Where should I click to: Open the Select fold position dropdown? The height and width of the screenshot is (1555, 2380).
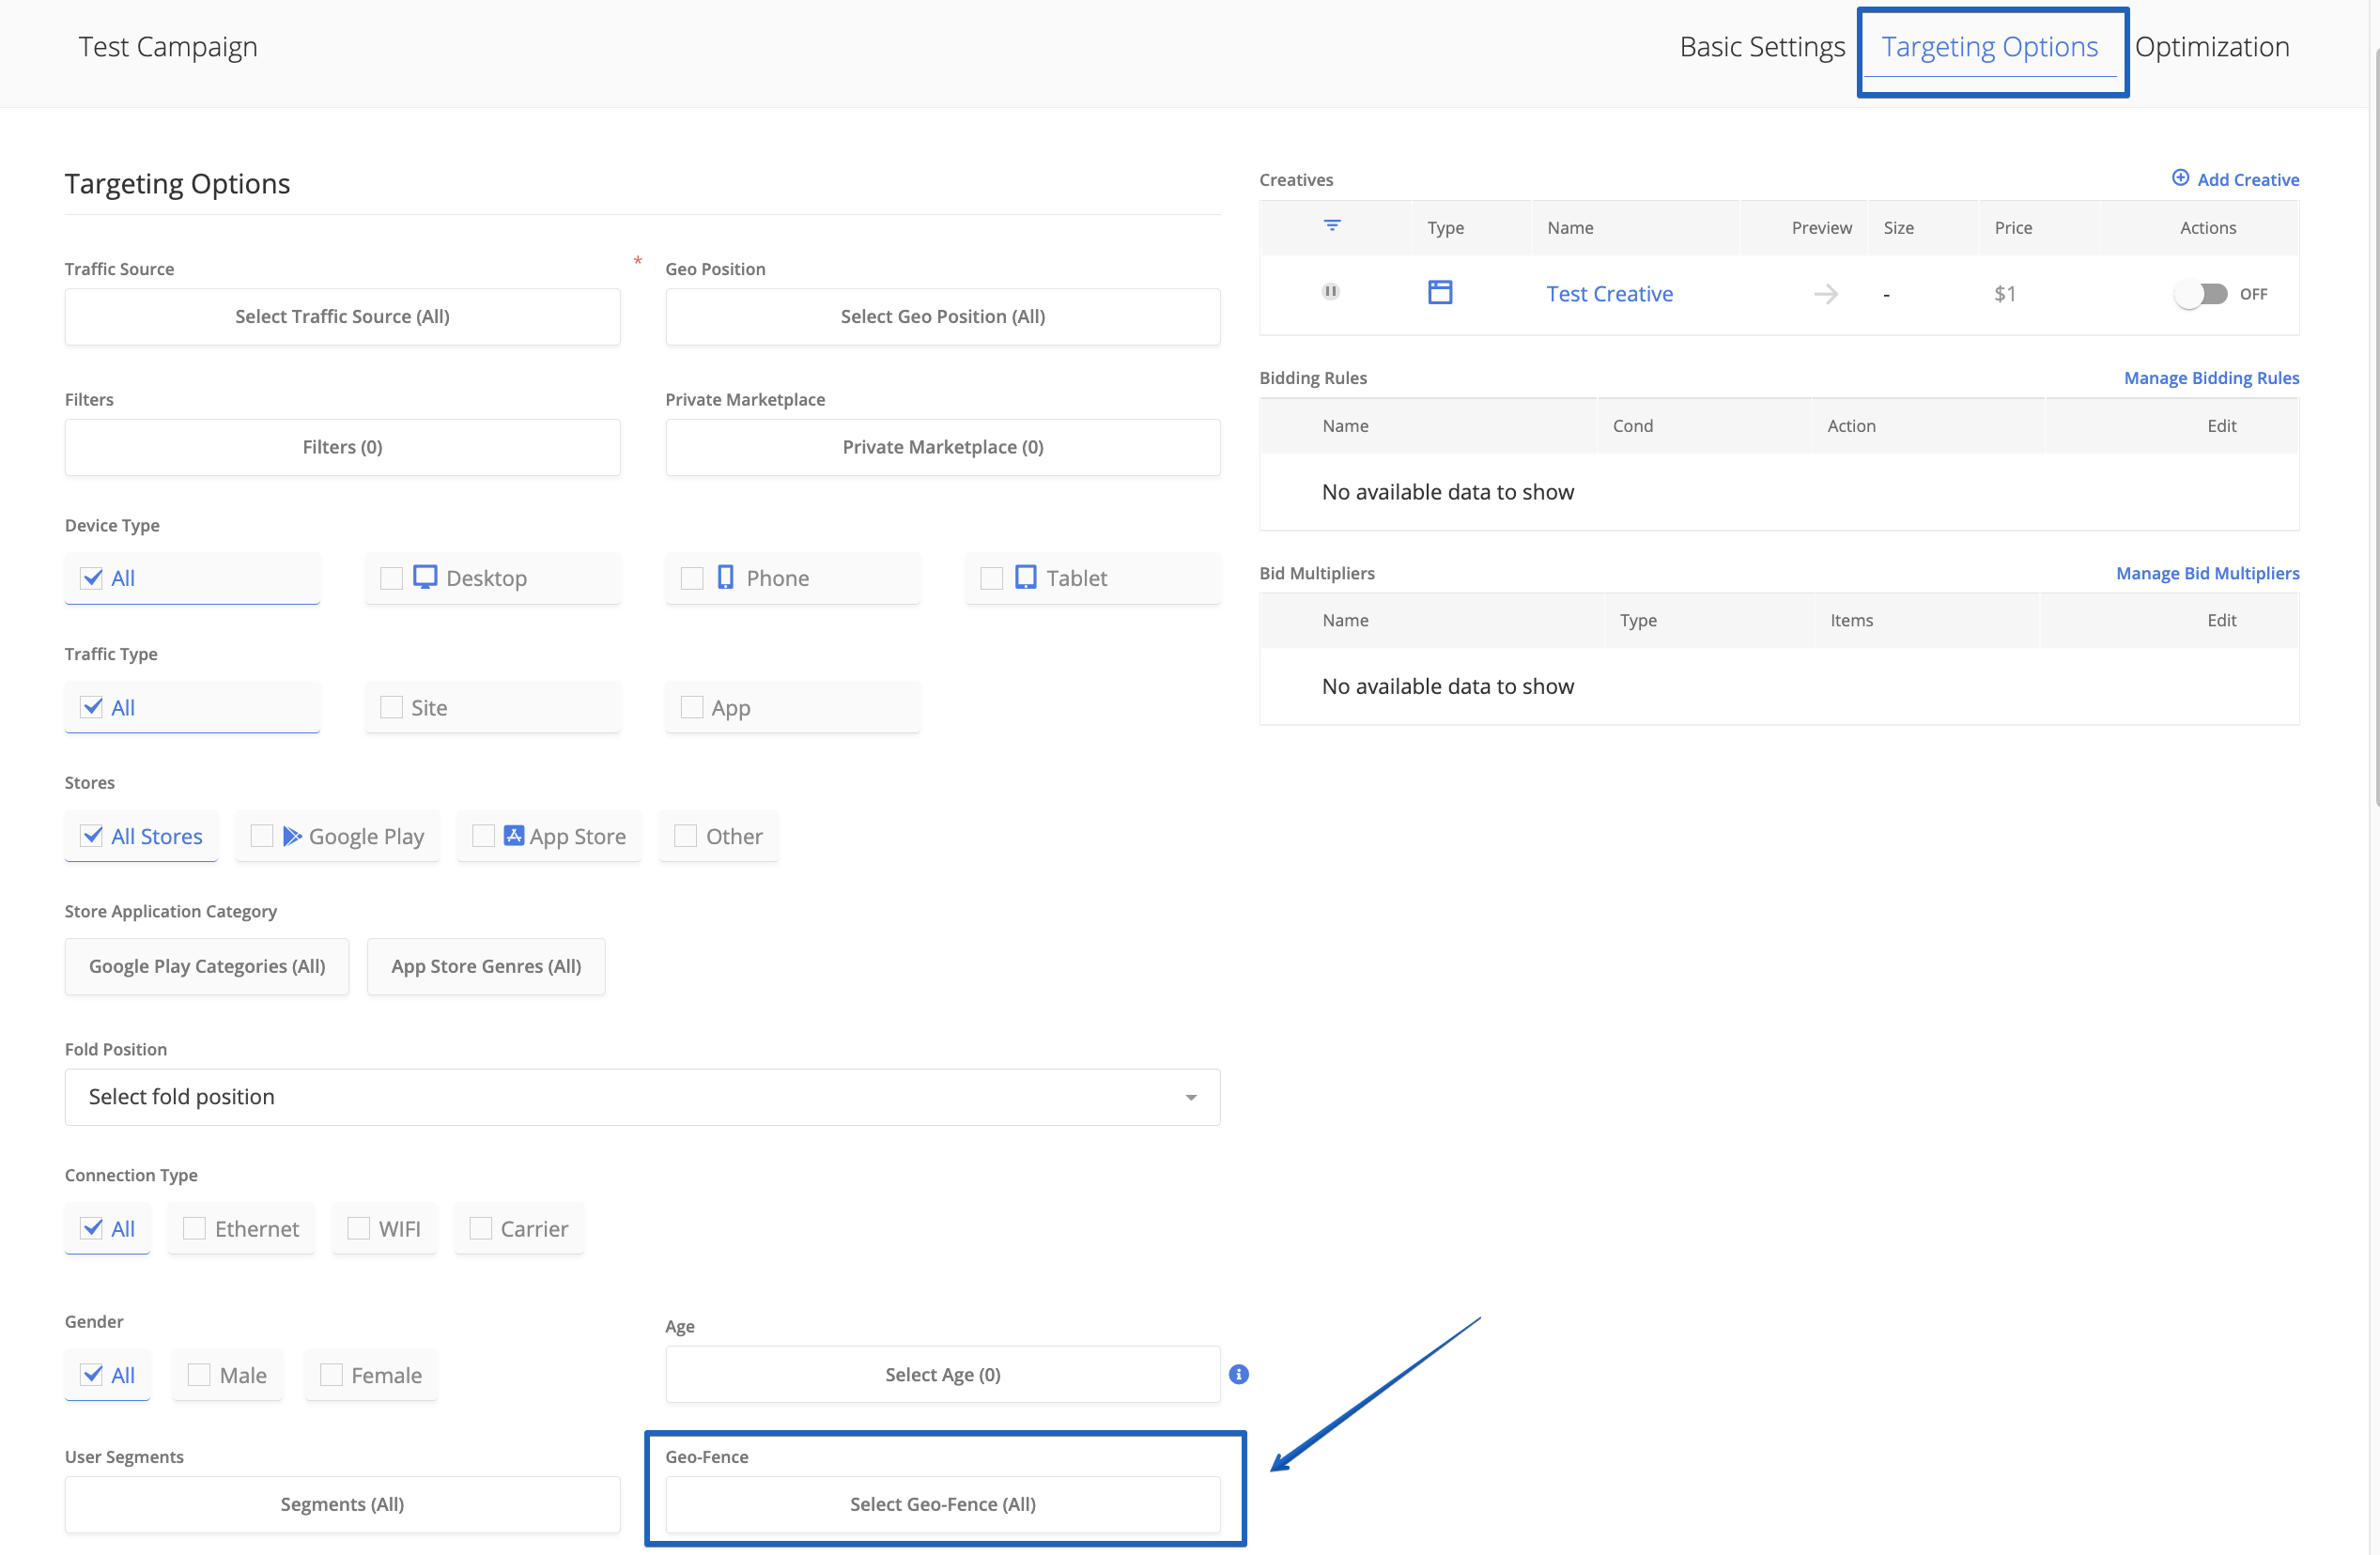642,1097
